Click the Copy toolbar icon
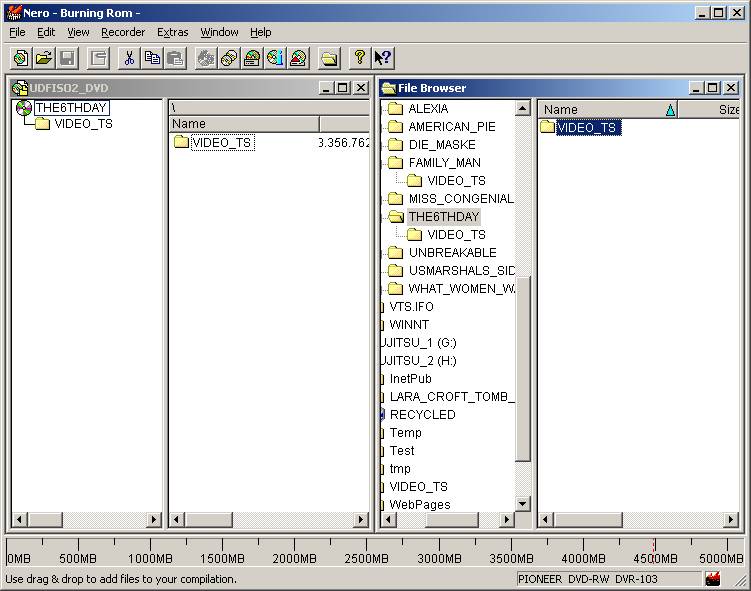This screenshot has width=751, height=591. [x=152, y=58]
